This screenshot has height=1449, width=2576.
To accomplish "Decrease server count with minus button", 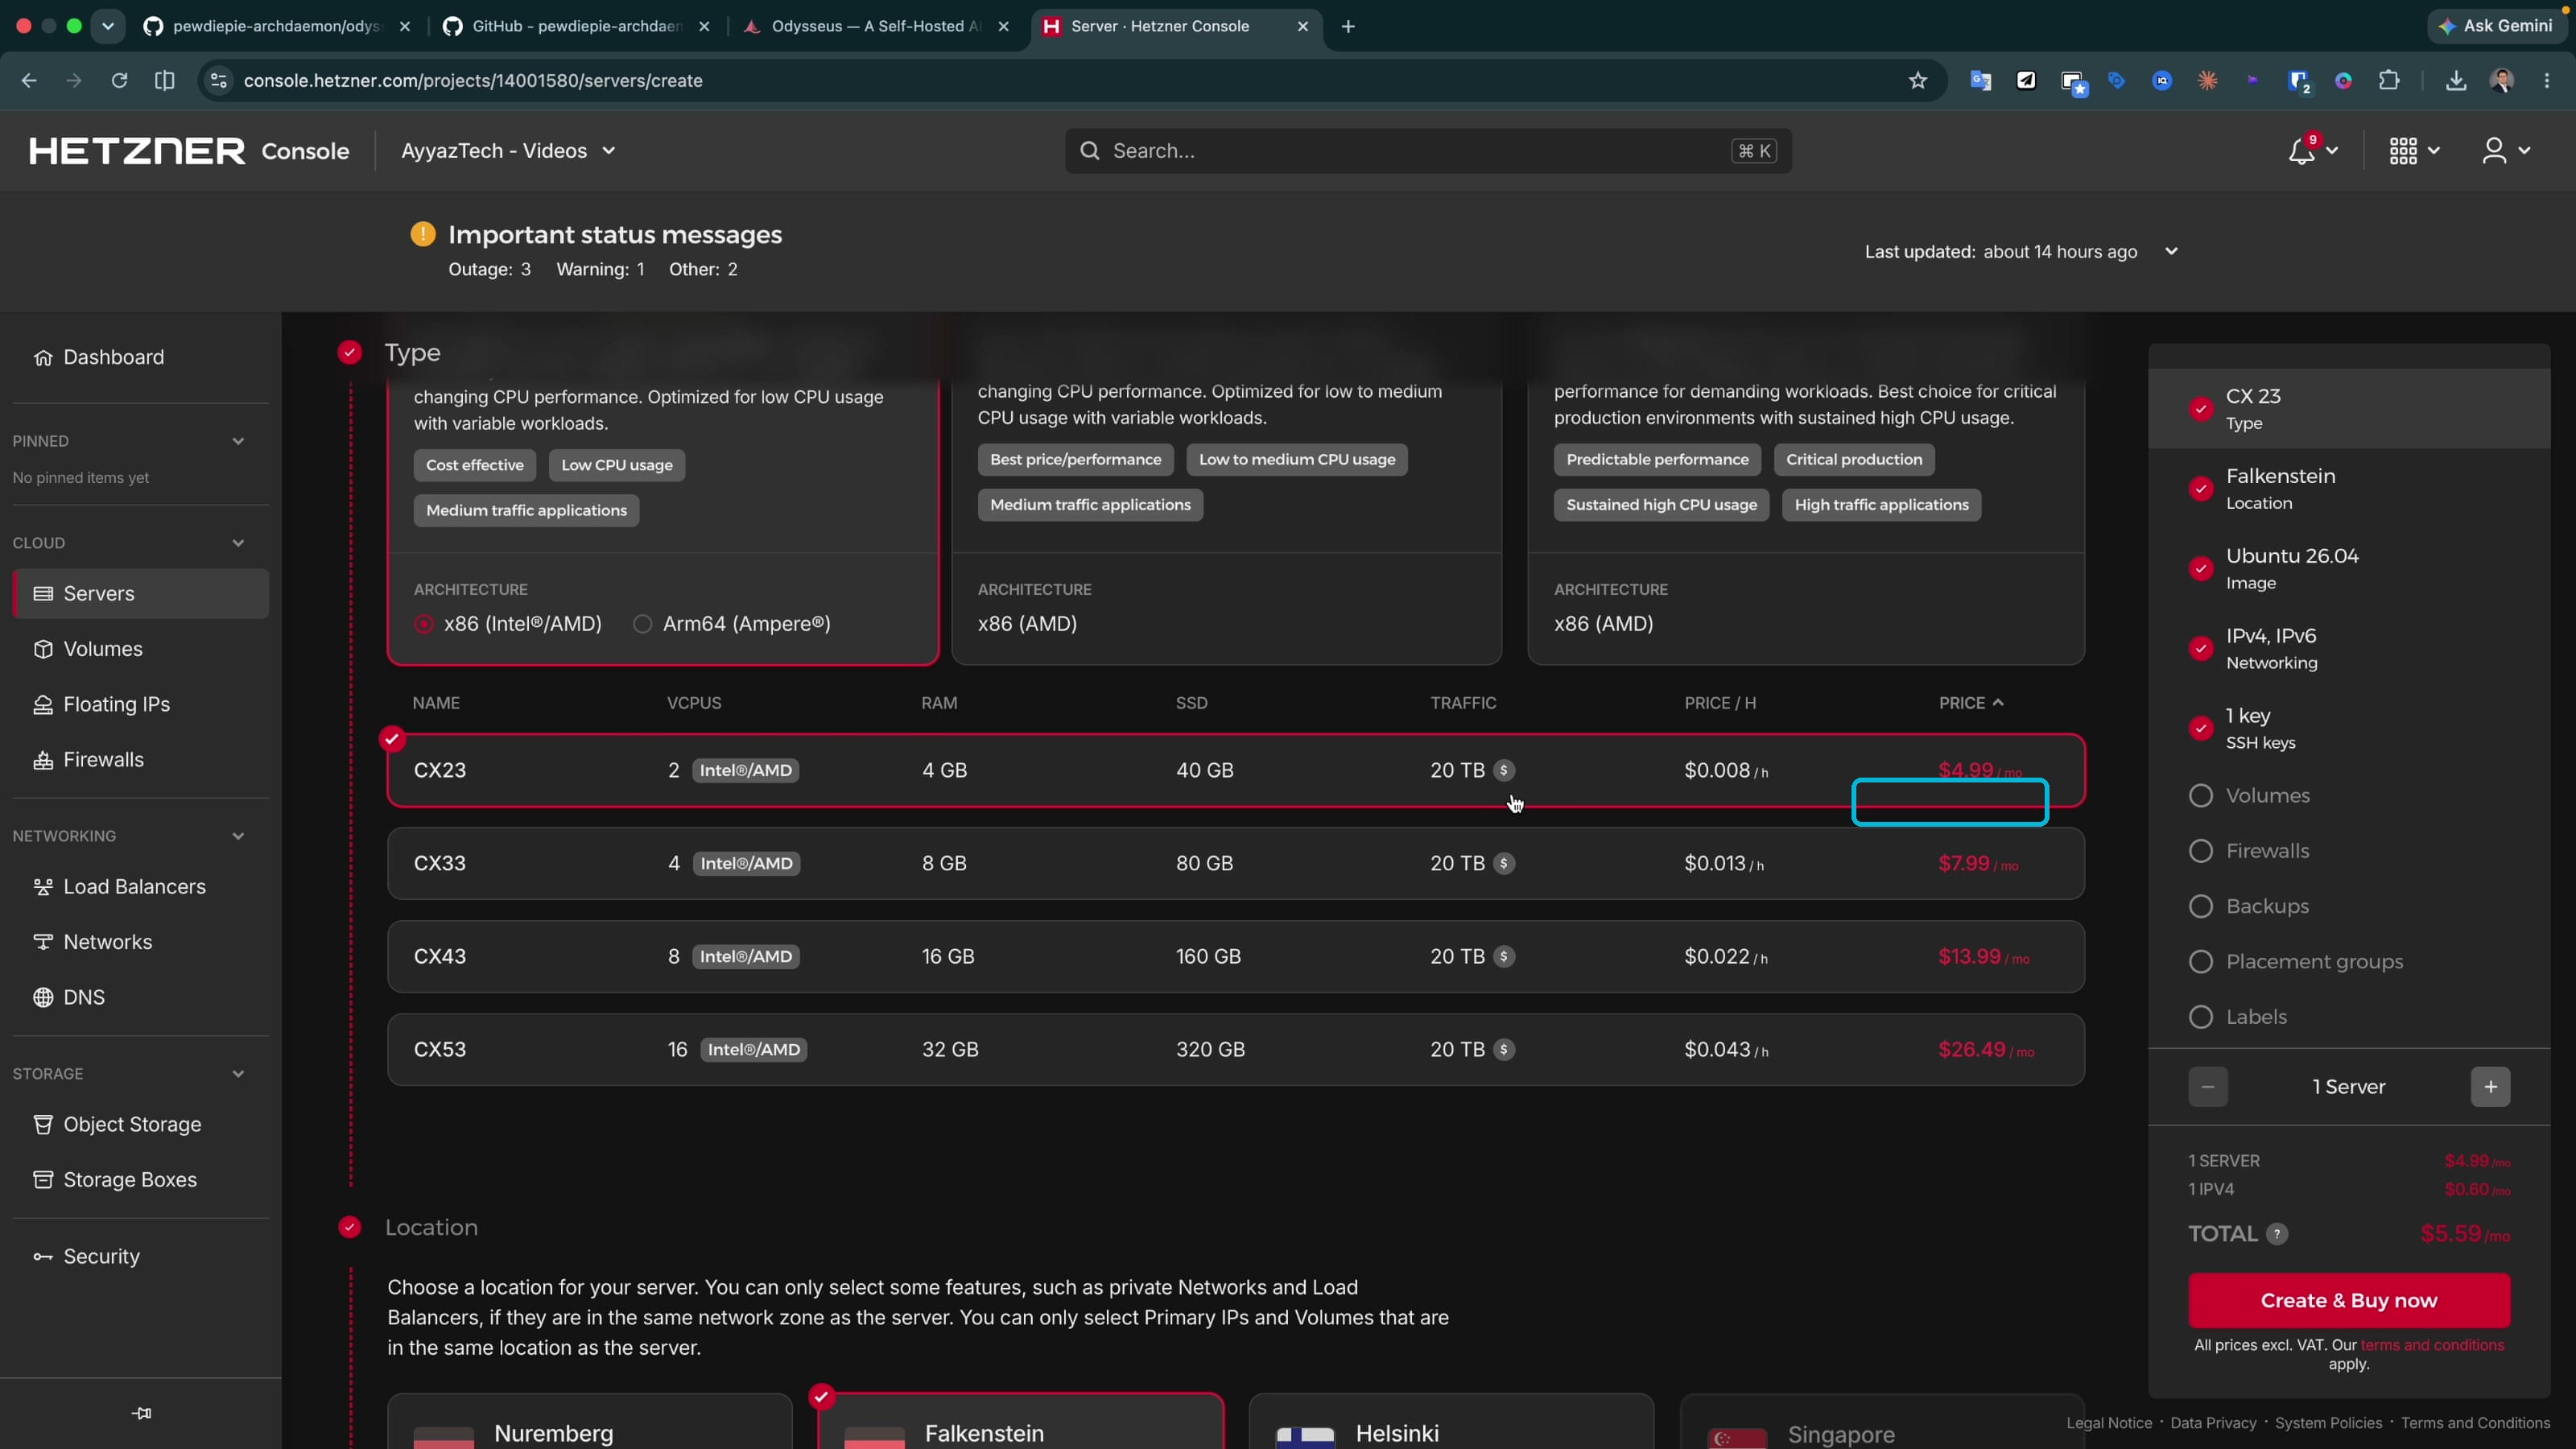I will click(x=2208, y=1087).
